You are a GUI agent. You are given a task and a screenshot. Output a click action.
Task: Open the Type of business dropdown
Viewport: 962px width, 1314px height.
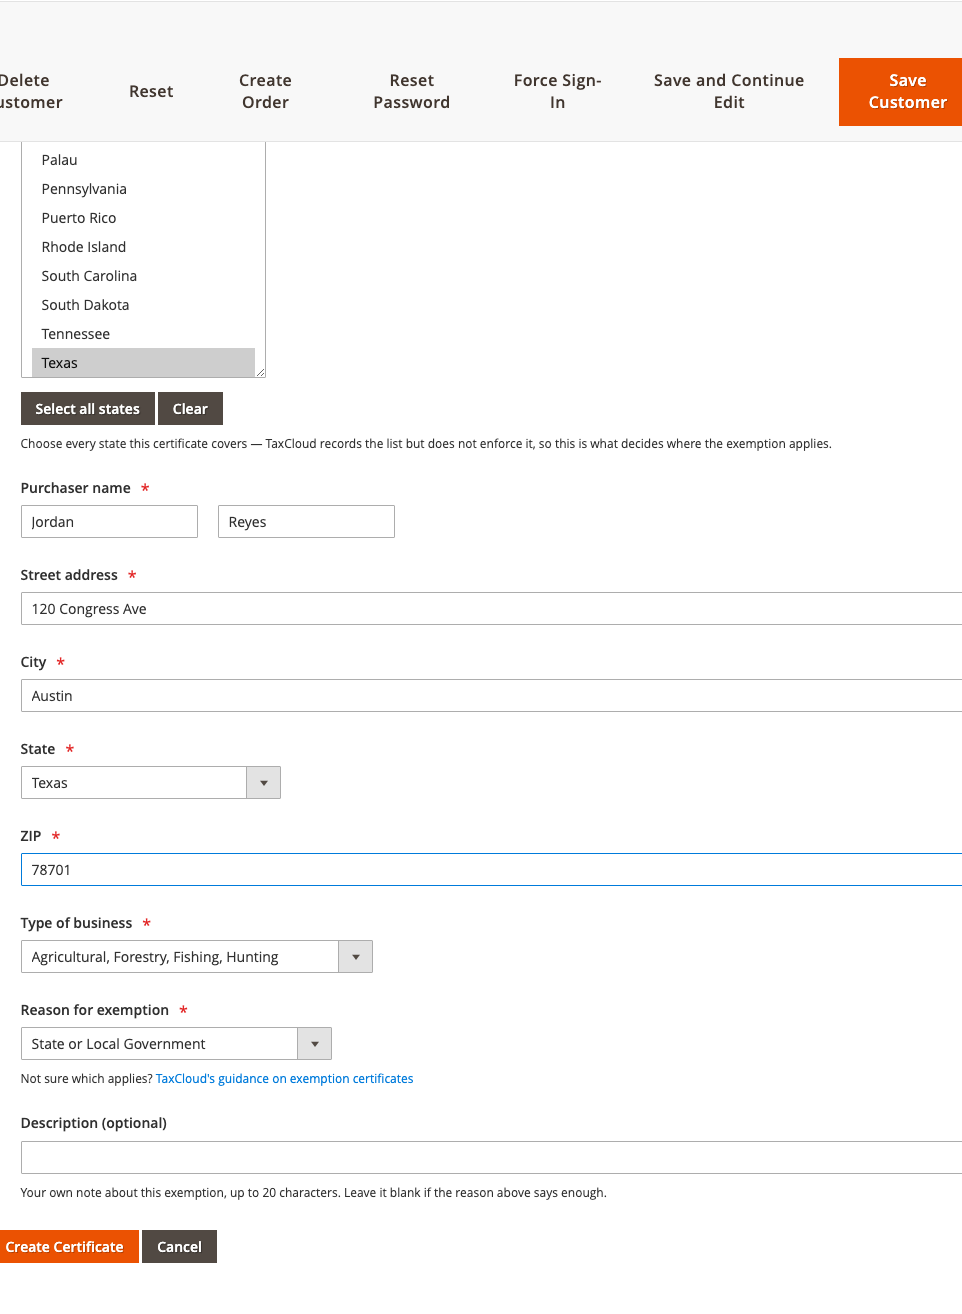[x=197, y=957]
